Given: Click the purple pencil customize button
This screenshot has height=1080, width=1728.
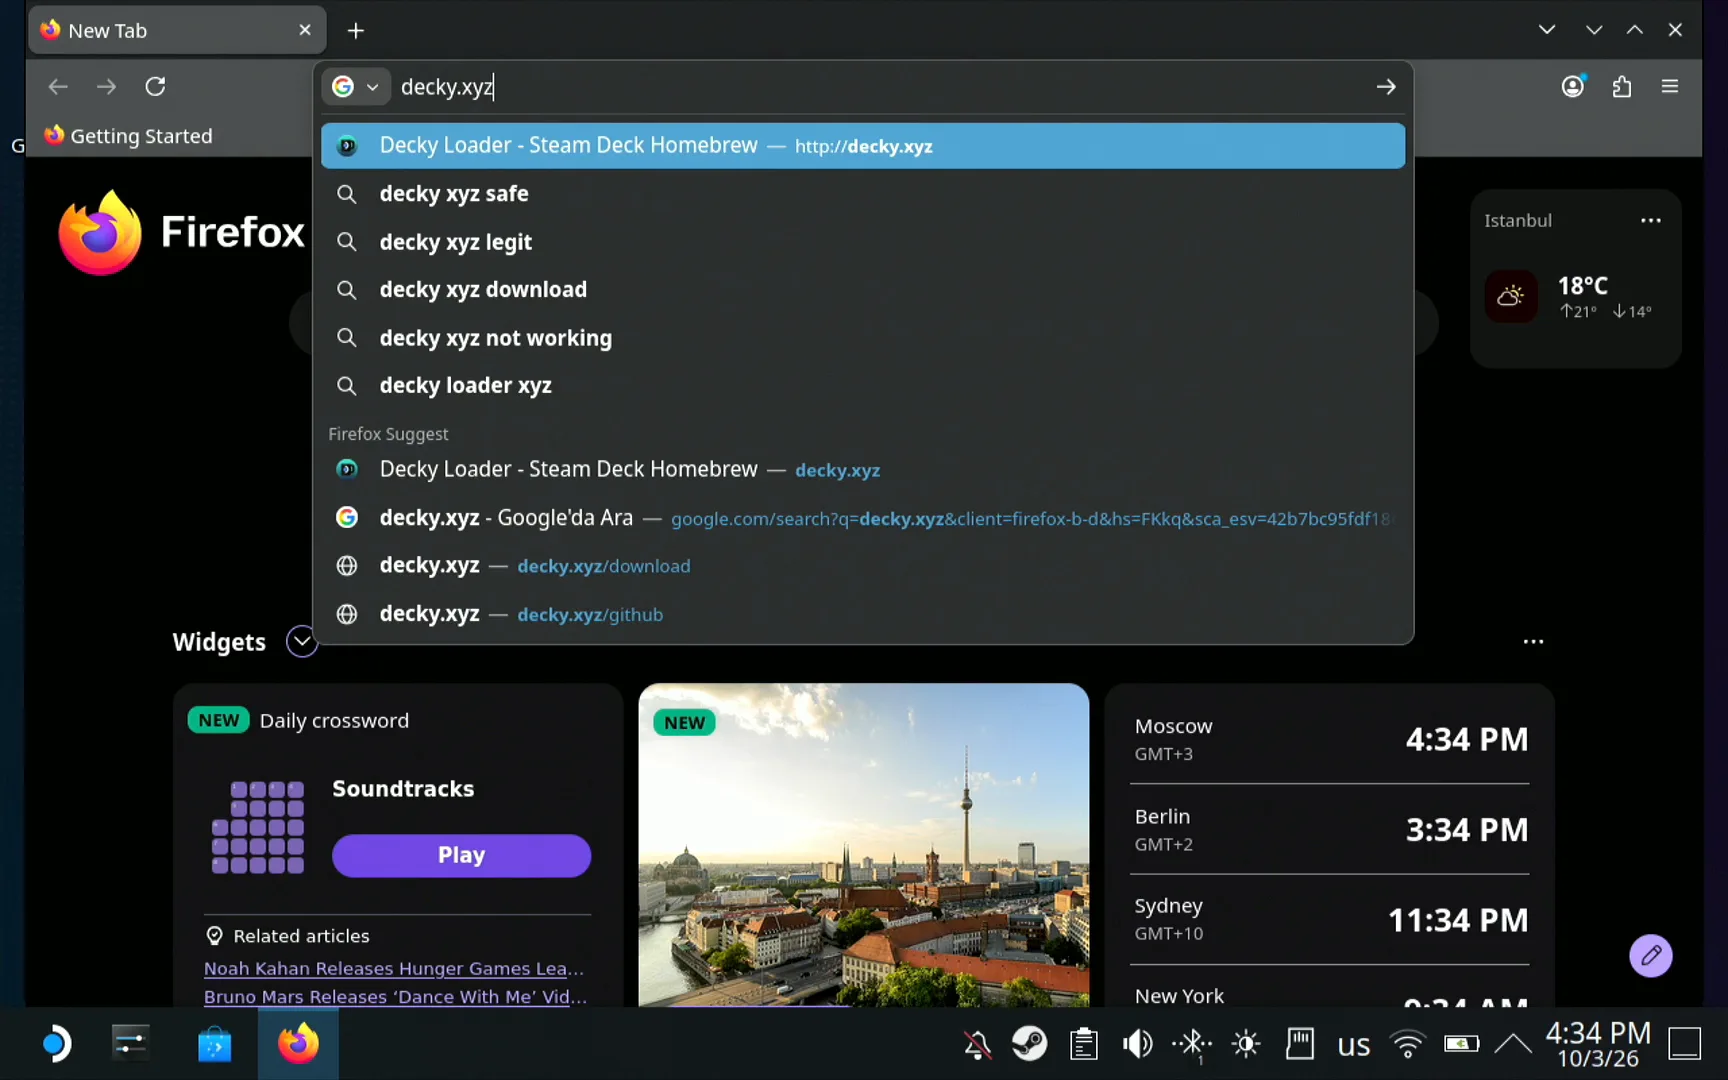Looking at the screenshot, I should [1651, 956].
